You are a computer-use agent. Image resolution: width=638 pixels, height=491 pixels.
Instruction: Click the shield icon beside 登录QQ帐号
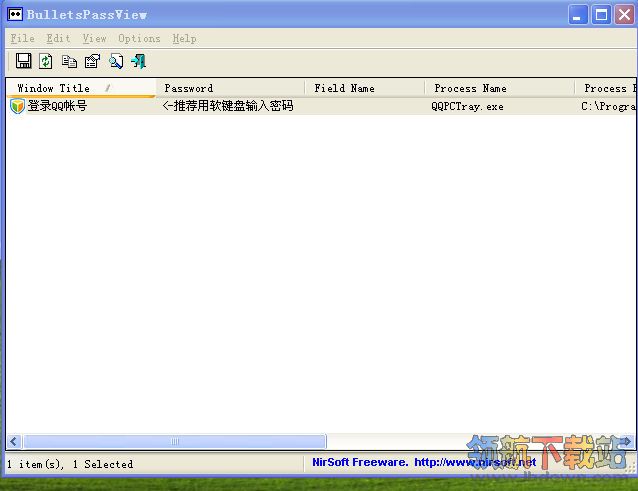(17, 106)
